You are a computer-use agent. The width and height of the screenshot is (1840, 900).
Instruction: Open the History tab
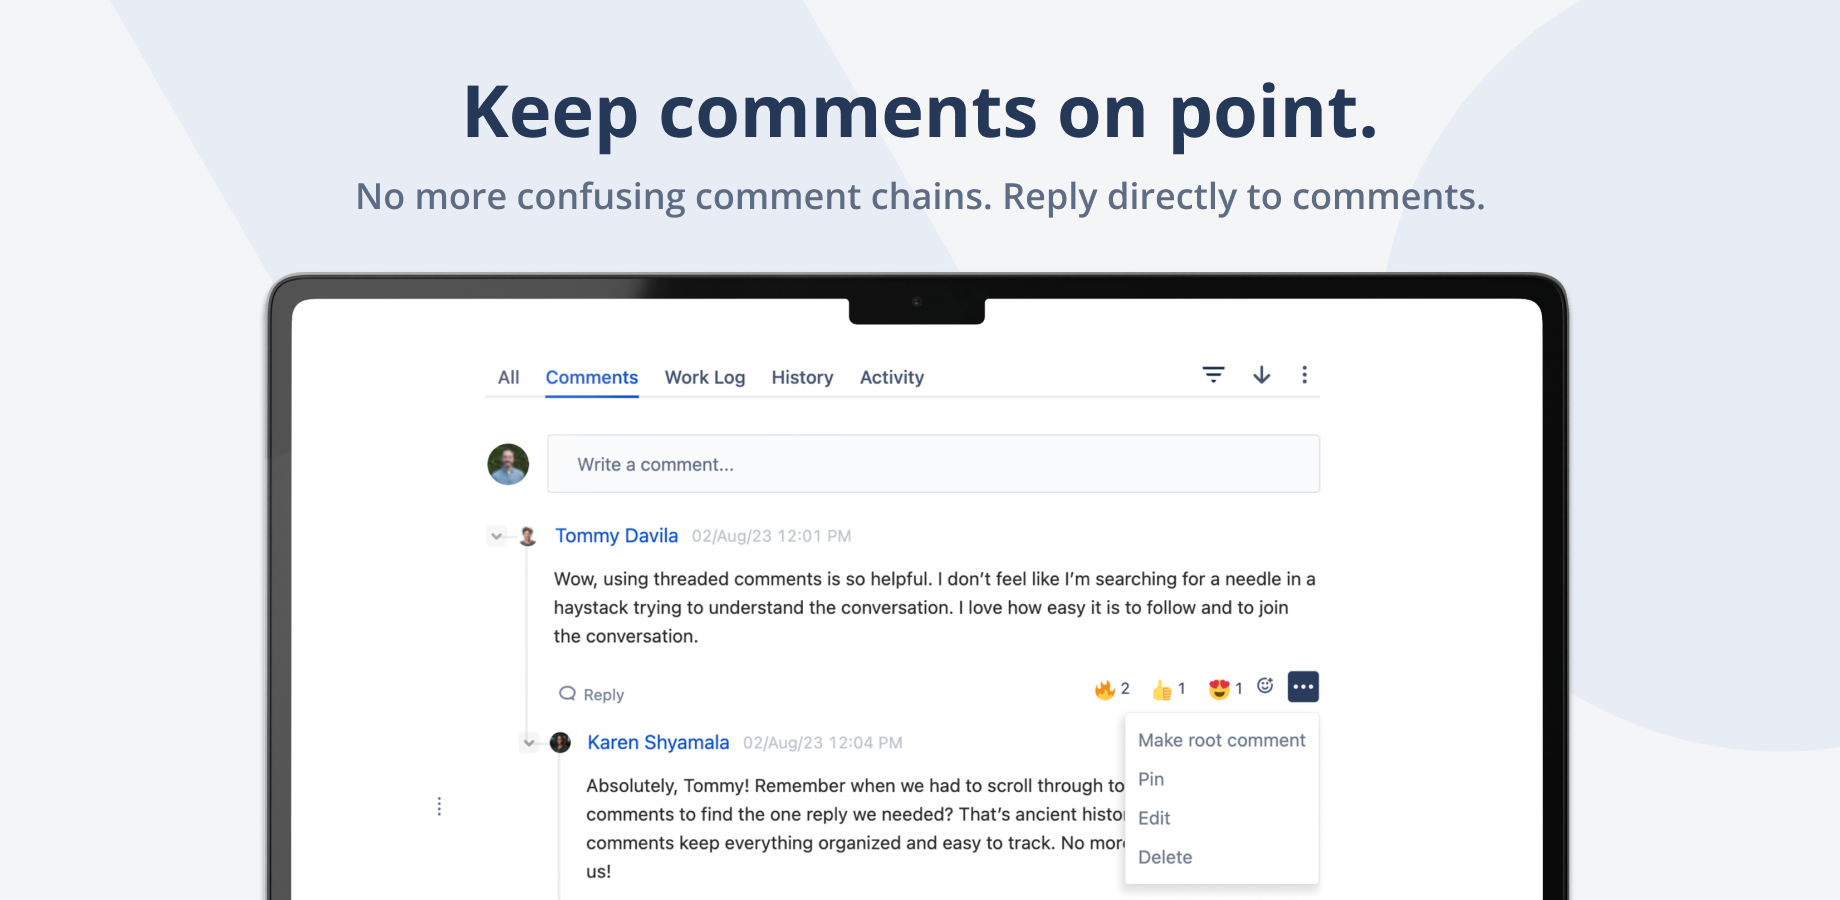tap(802, 377)
